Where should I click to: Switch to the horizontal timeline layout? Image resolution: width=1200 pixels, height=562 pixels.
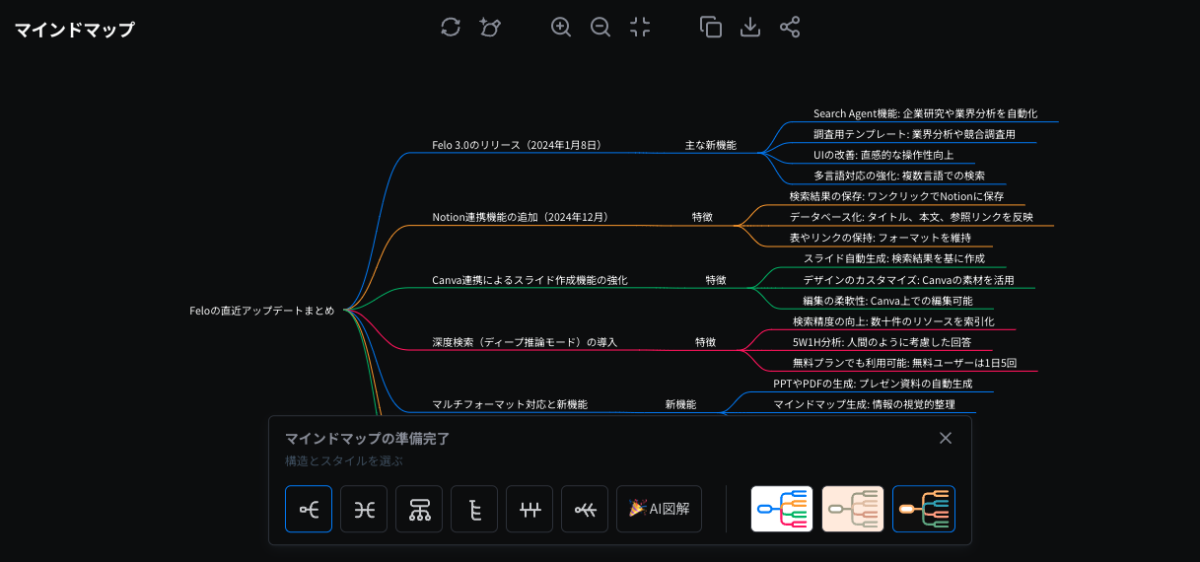point(530,509)
